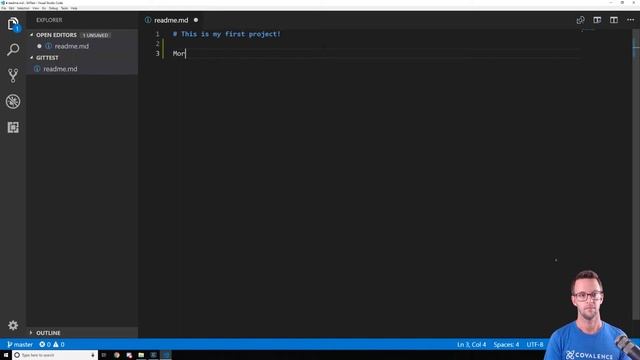Image resolution: width=640 pixels, height=360 pixels.
Task: Open the Edit menu
Action: click(11, 8)
